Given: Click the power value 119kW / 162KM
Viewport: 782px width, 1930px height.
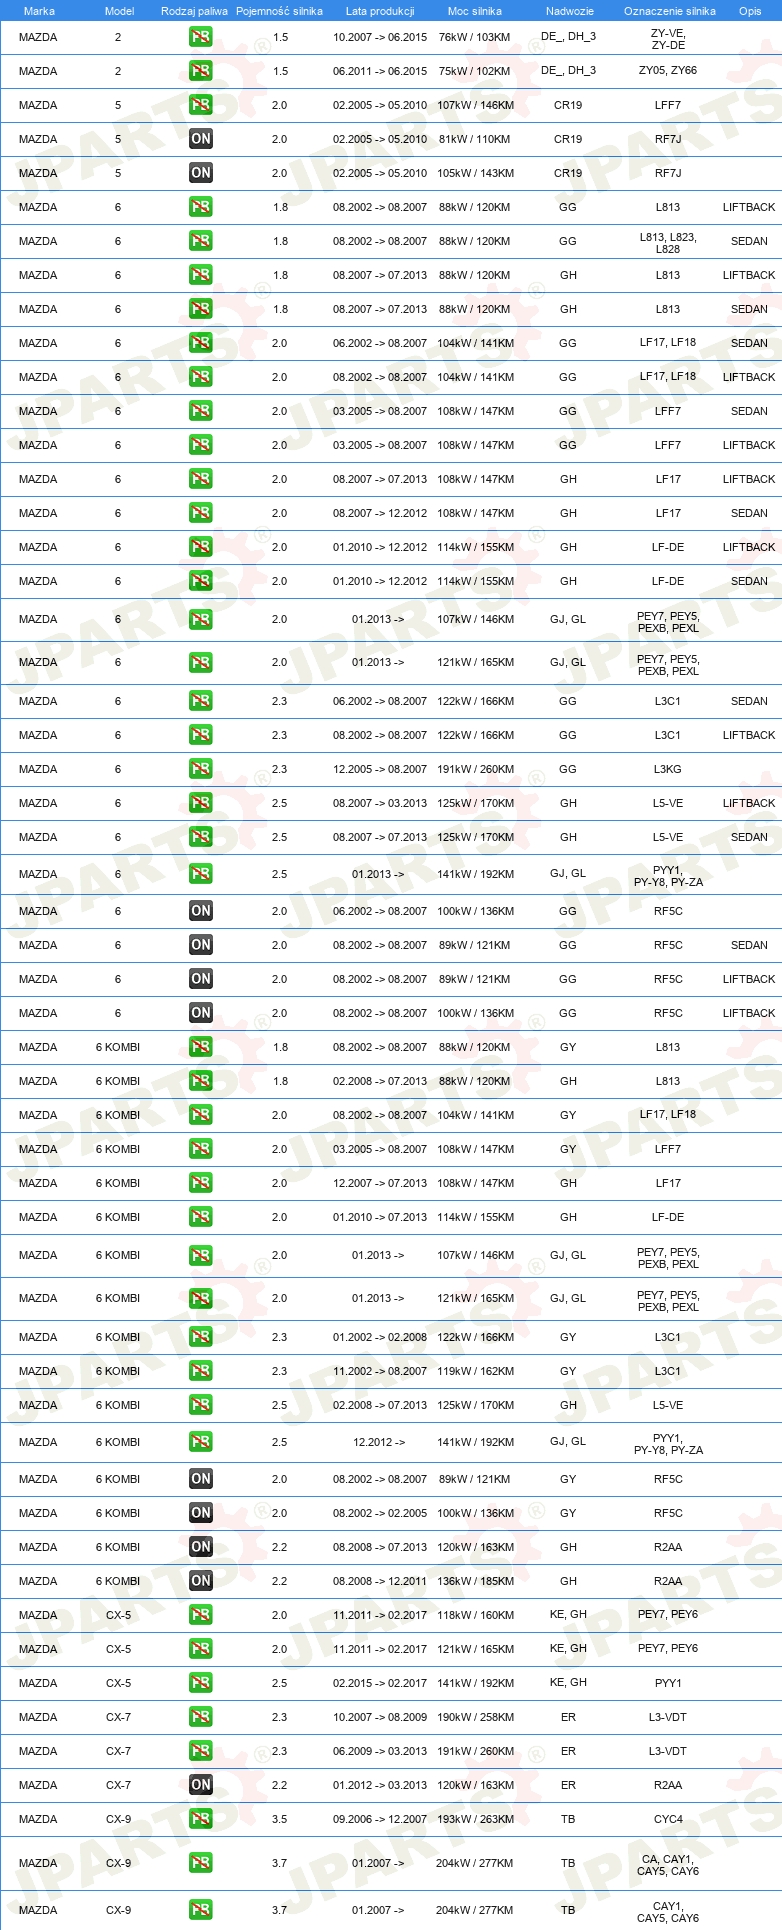Looking at the screenshot, I should pyautogui.click(x=475, y=1371).
